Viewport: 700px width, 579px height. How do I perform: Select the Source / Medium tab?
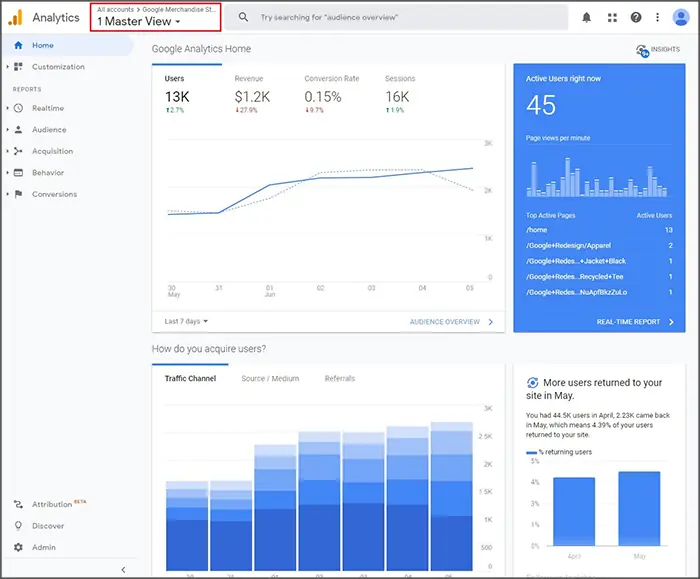coord(270,379)
